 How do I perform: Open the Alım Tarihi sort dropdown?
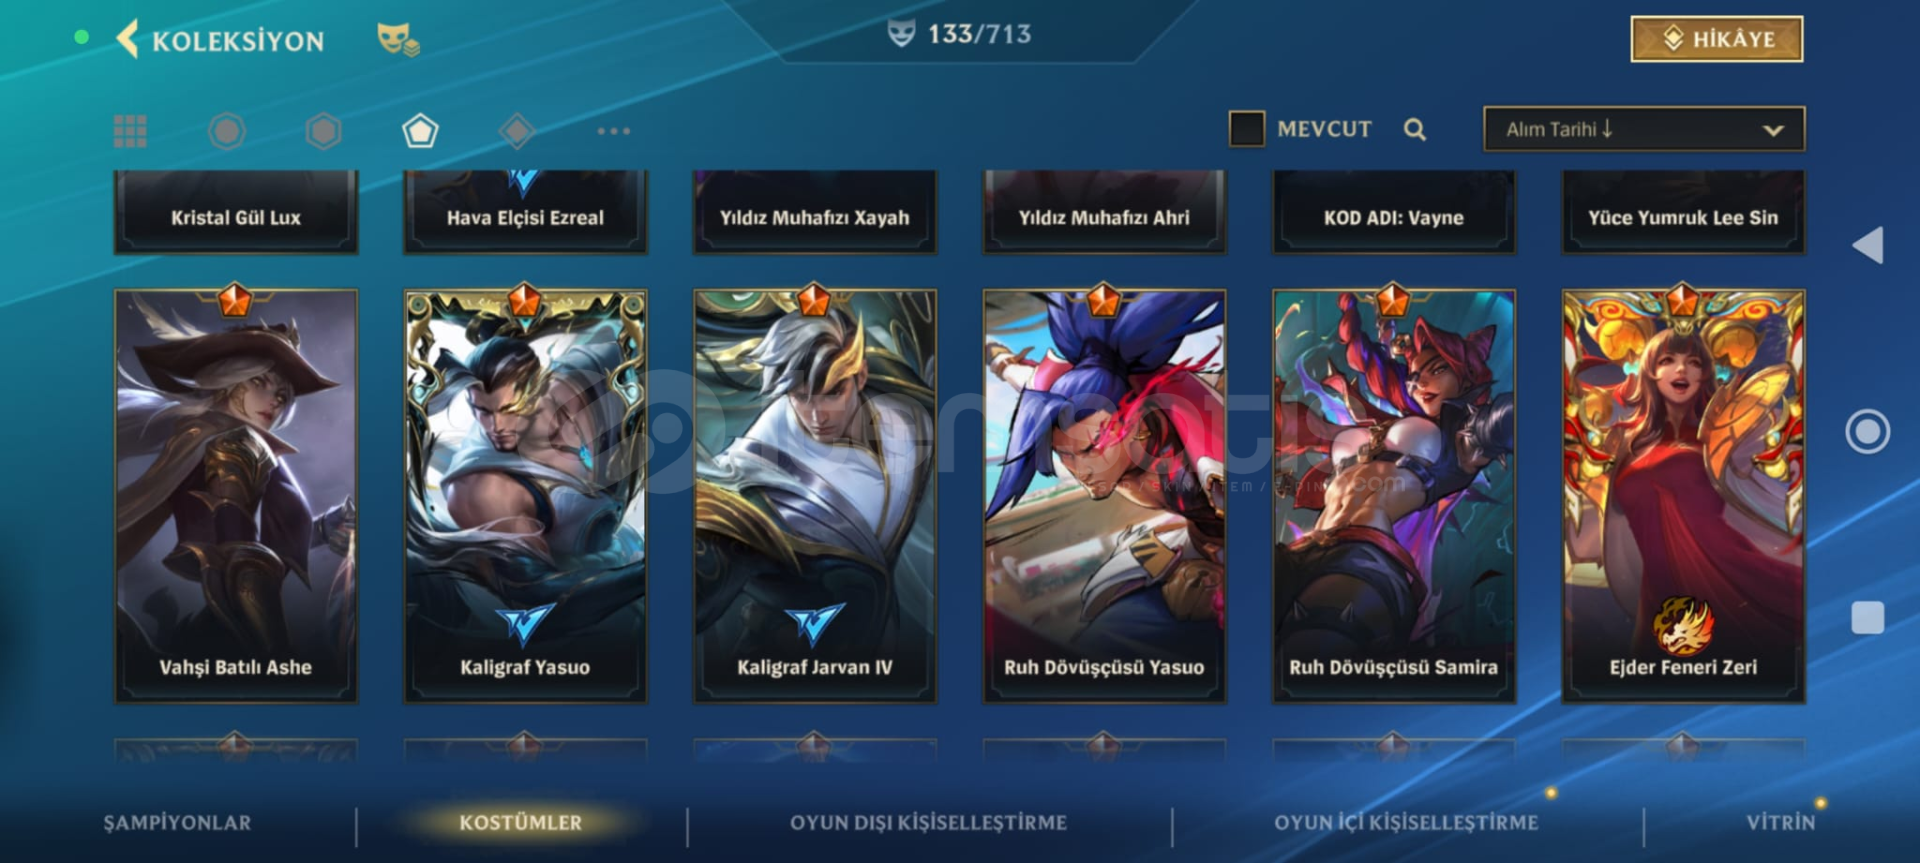[x=1644, y=129]
